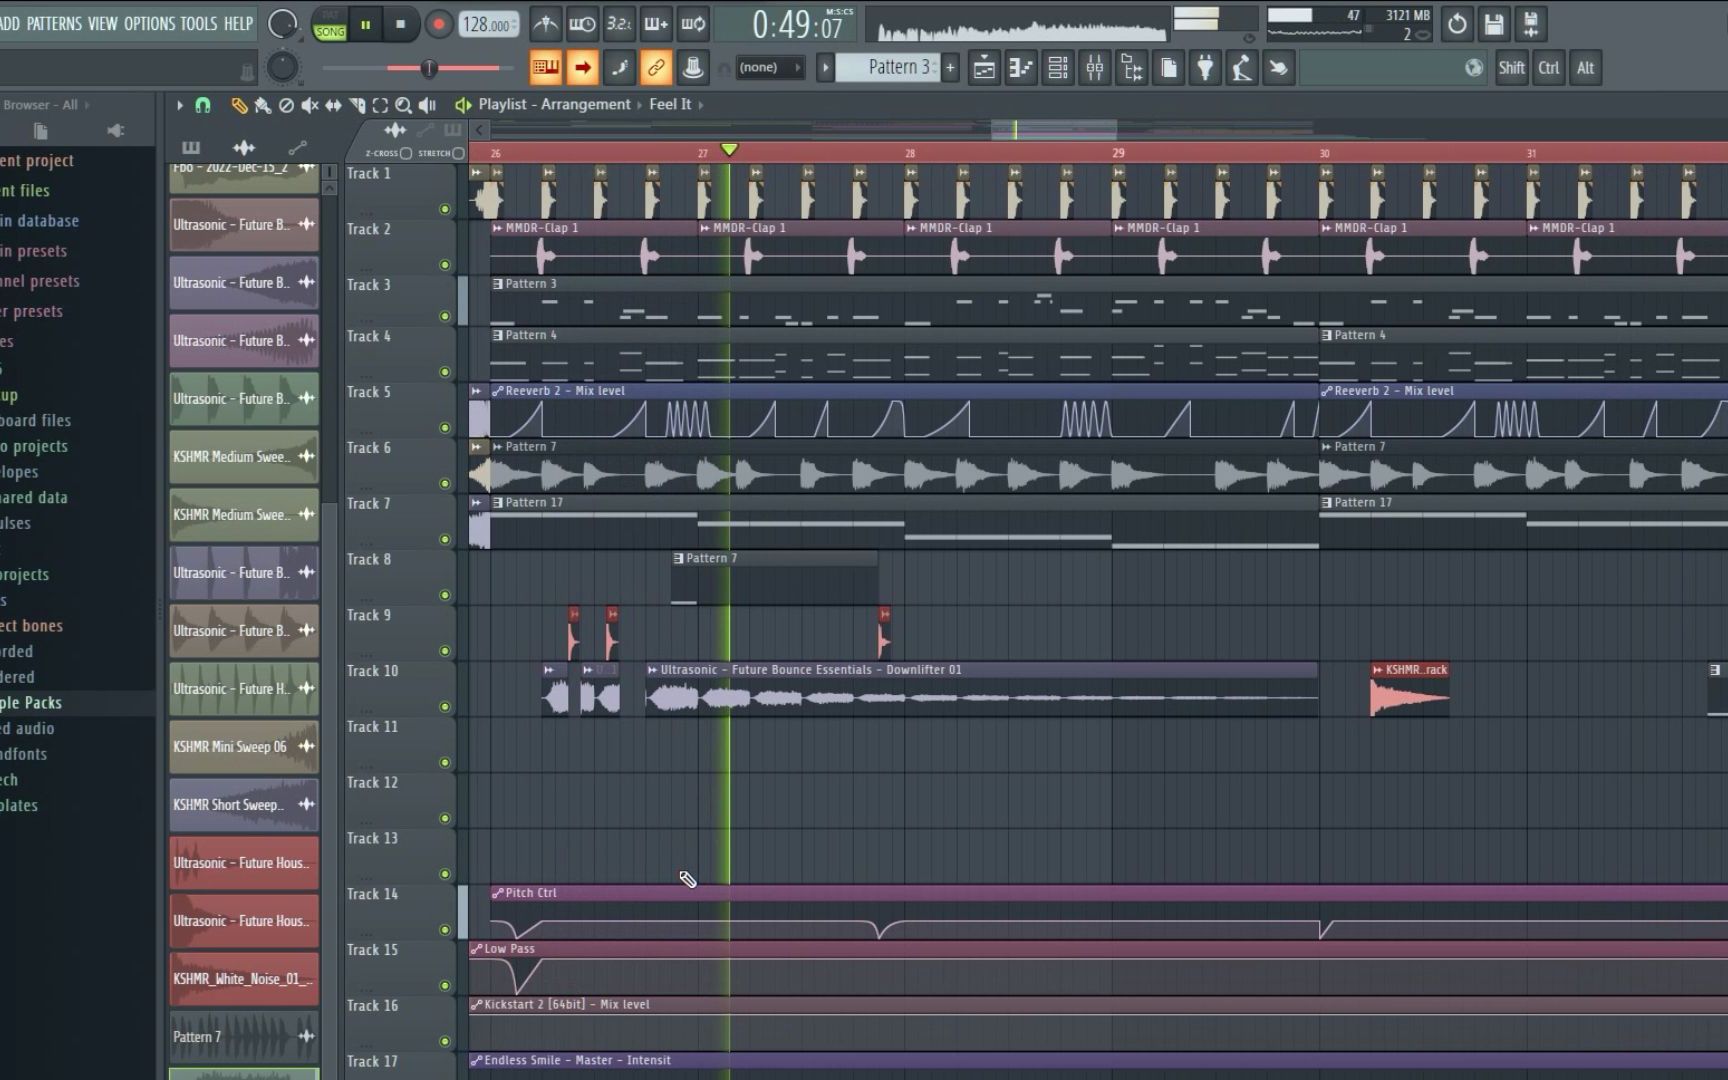
Task: Expand the arrow after Feel It
Action: 701,105
